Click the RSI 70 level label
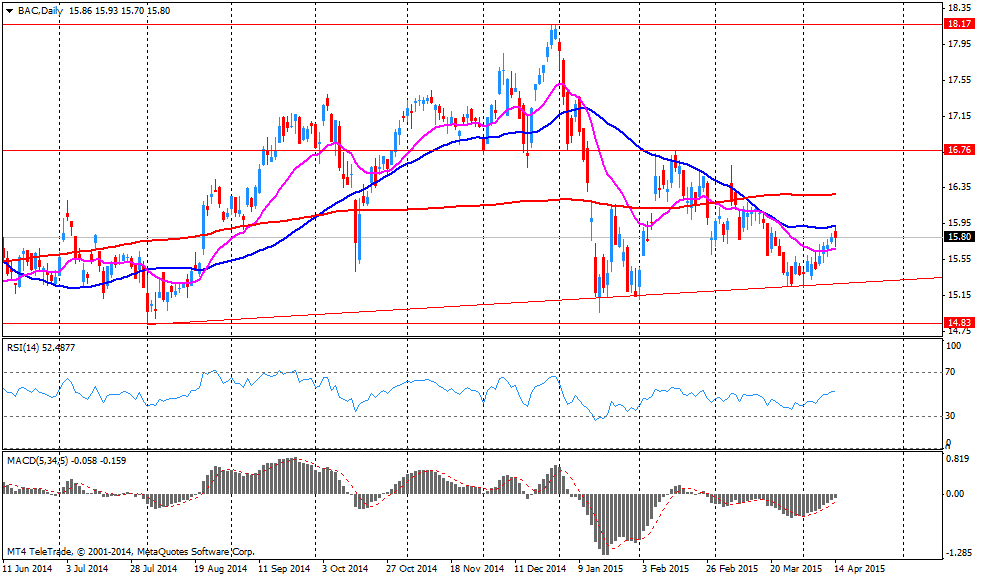 tap(950, 372)
